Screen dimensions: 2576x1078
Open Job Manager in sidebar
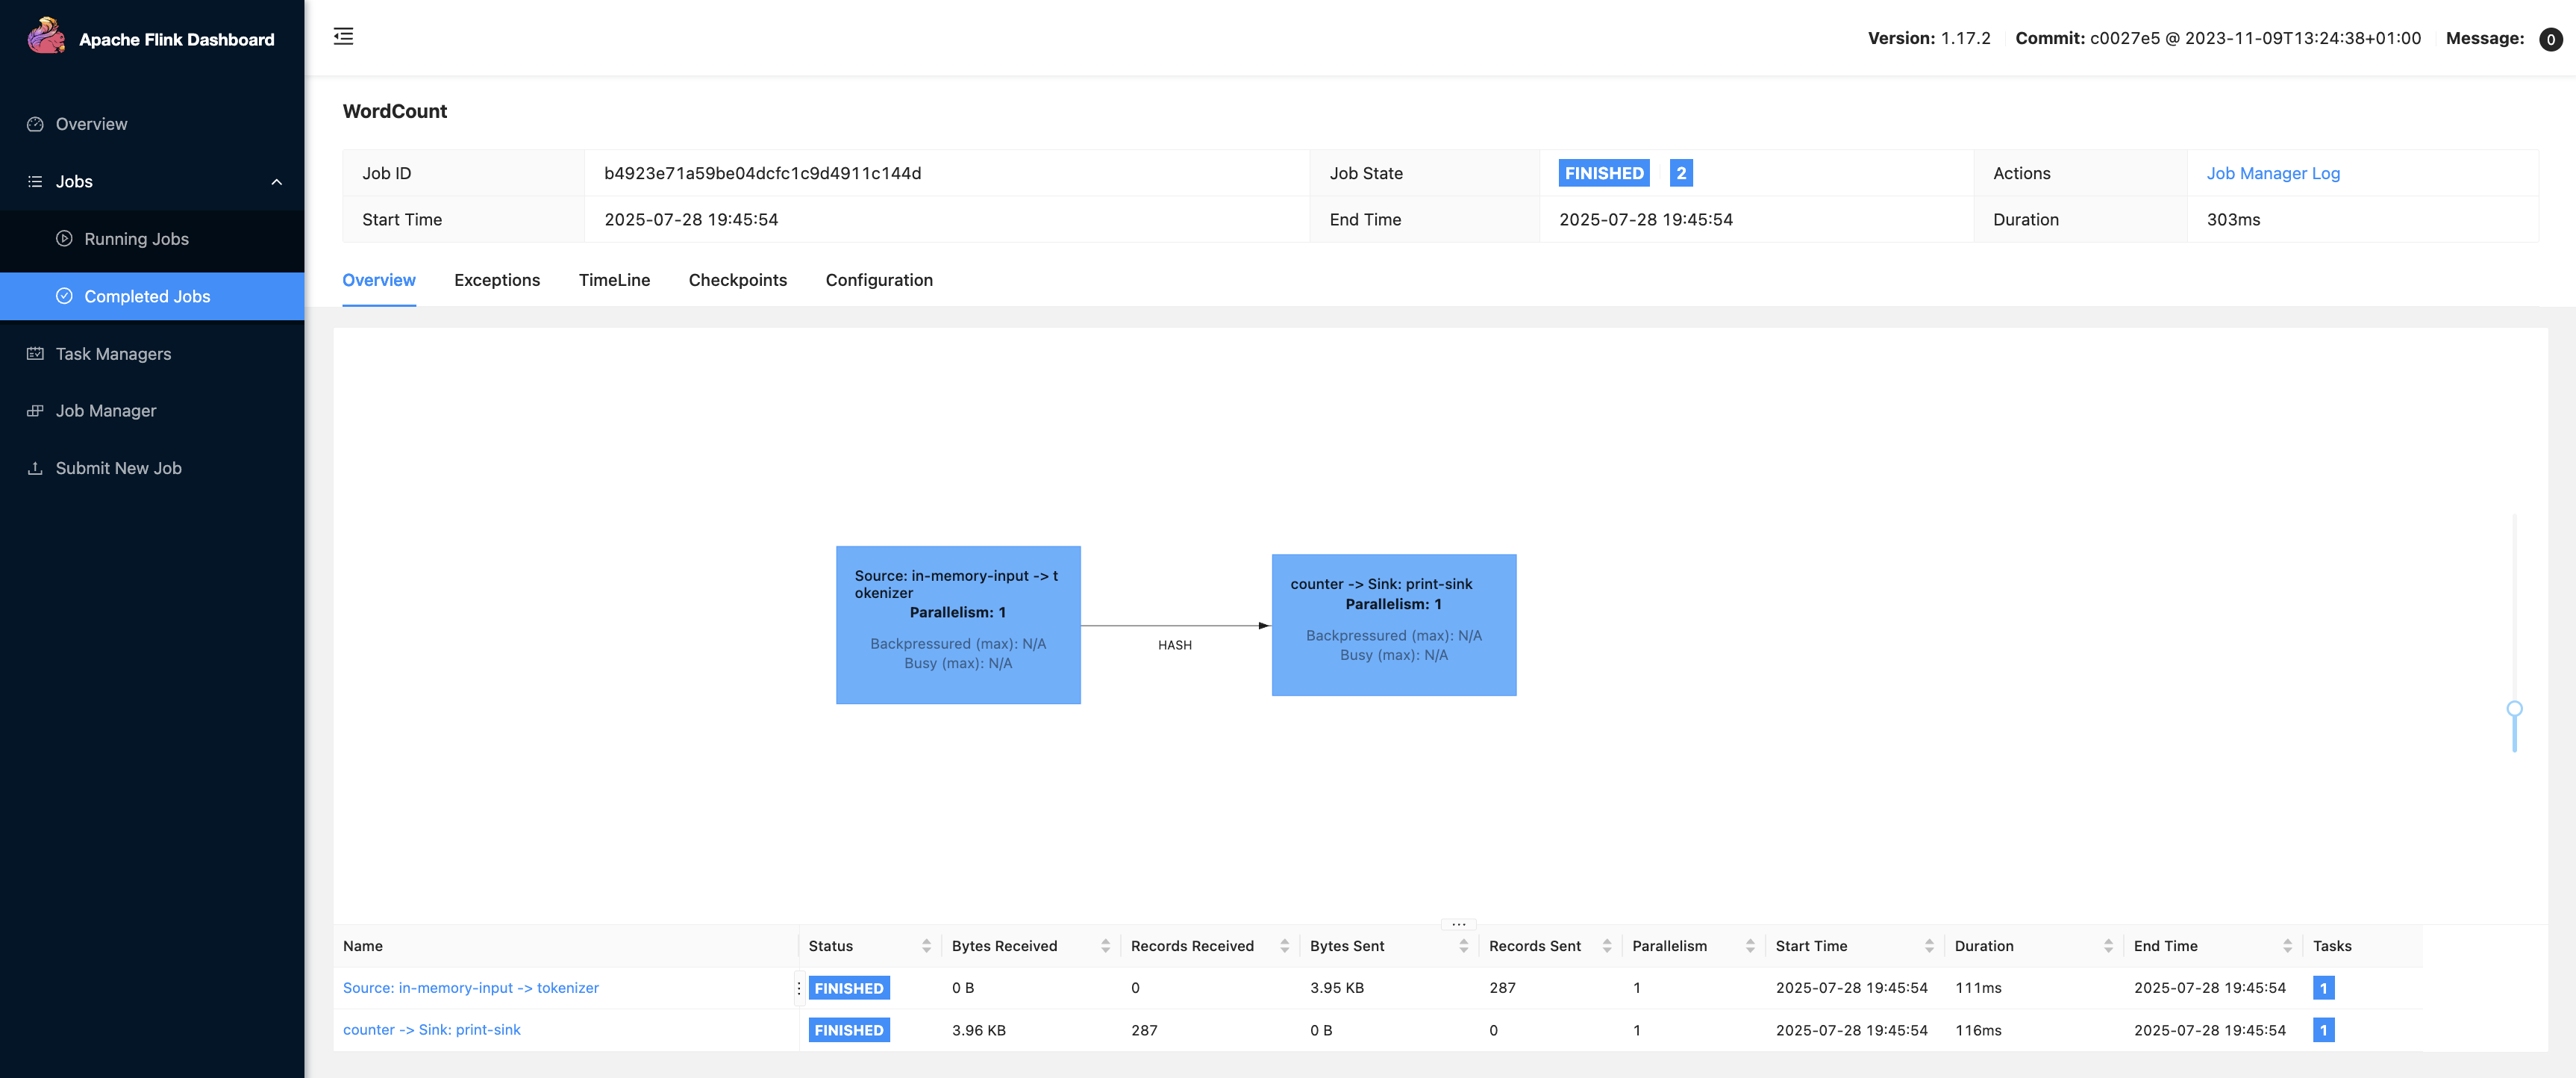tap(152, 411)
